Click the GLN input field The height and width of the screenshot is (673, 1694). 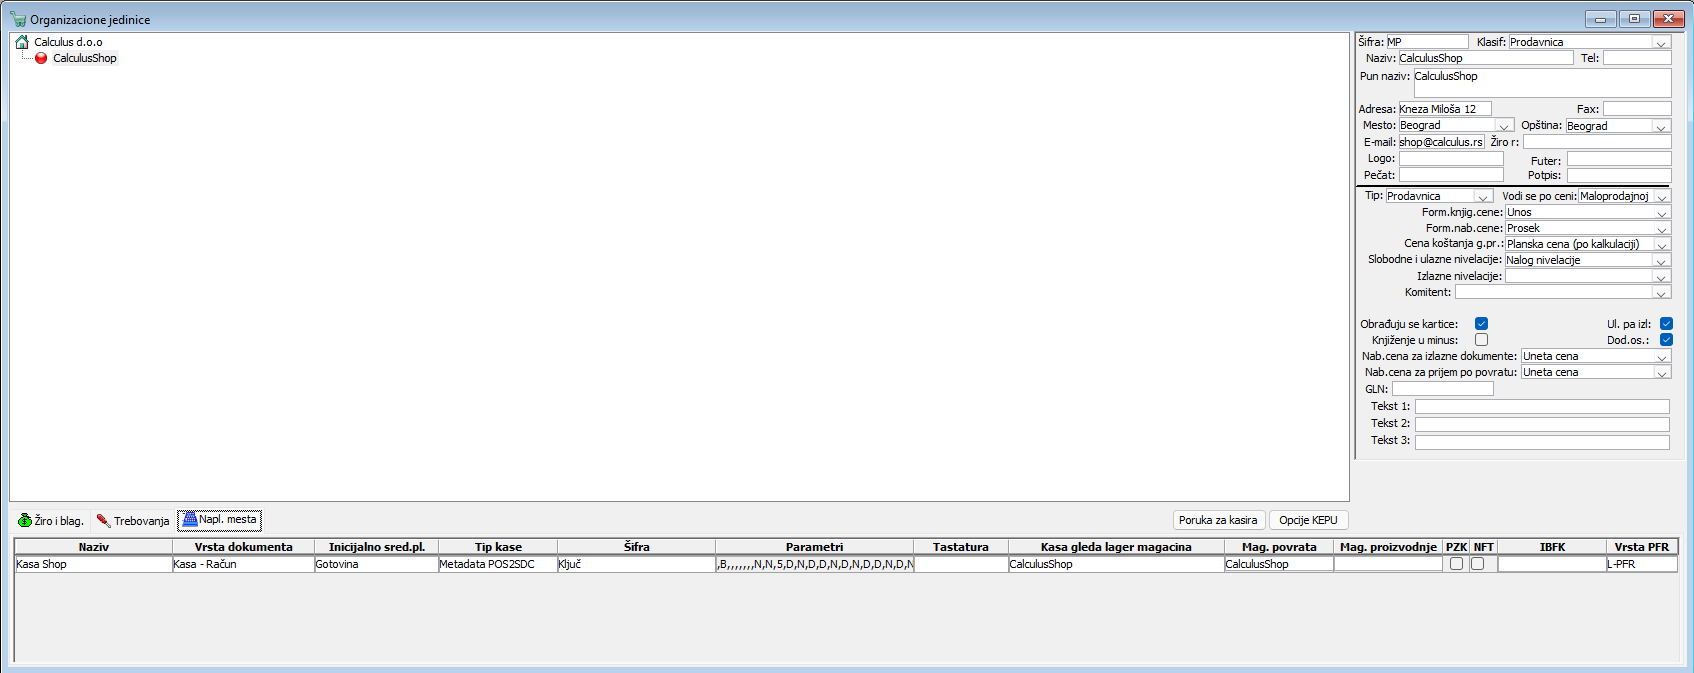[x=1442, y=389]
